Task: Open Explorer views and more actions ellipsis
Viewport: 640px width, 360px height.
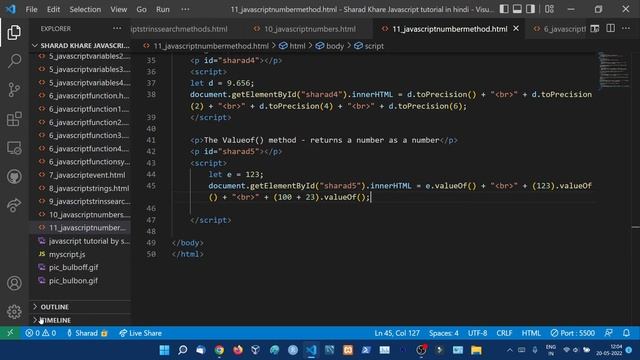Action: [x=117, y=28]
